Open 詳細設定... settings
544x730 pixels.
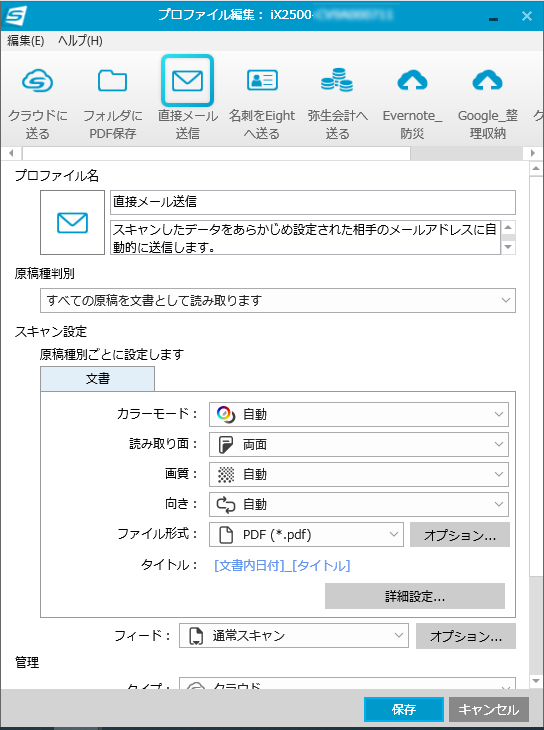pos(415,596)
